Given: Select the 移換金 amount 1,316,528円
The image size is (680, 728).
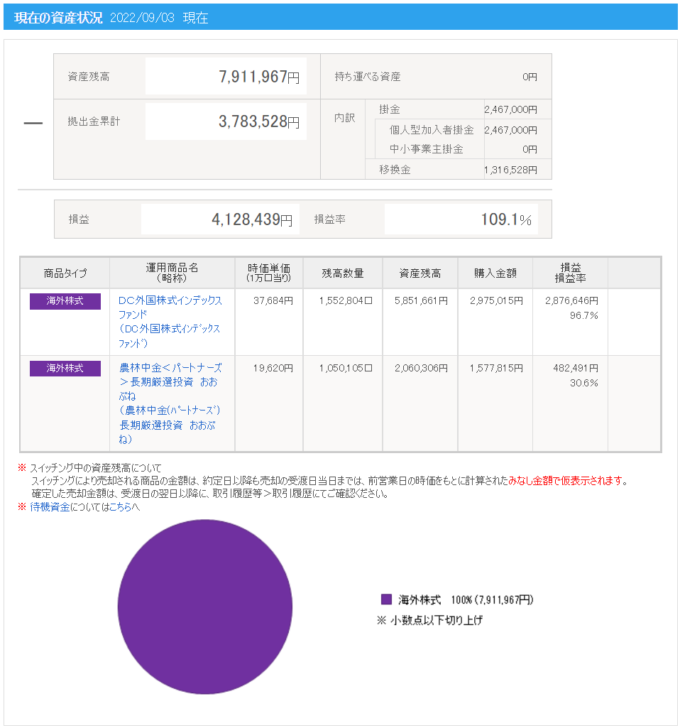Looking at the screenshot, I should [511, 170].
